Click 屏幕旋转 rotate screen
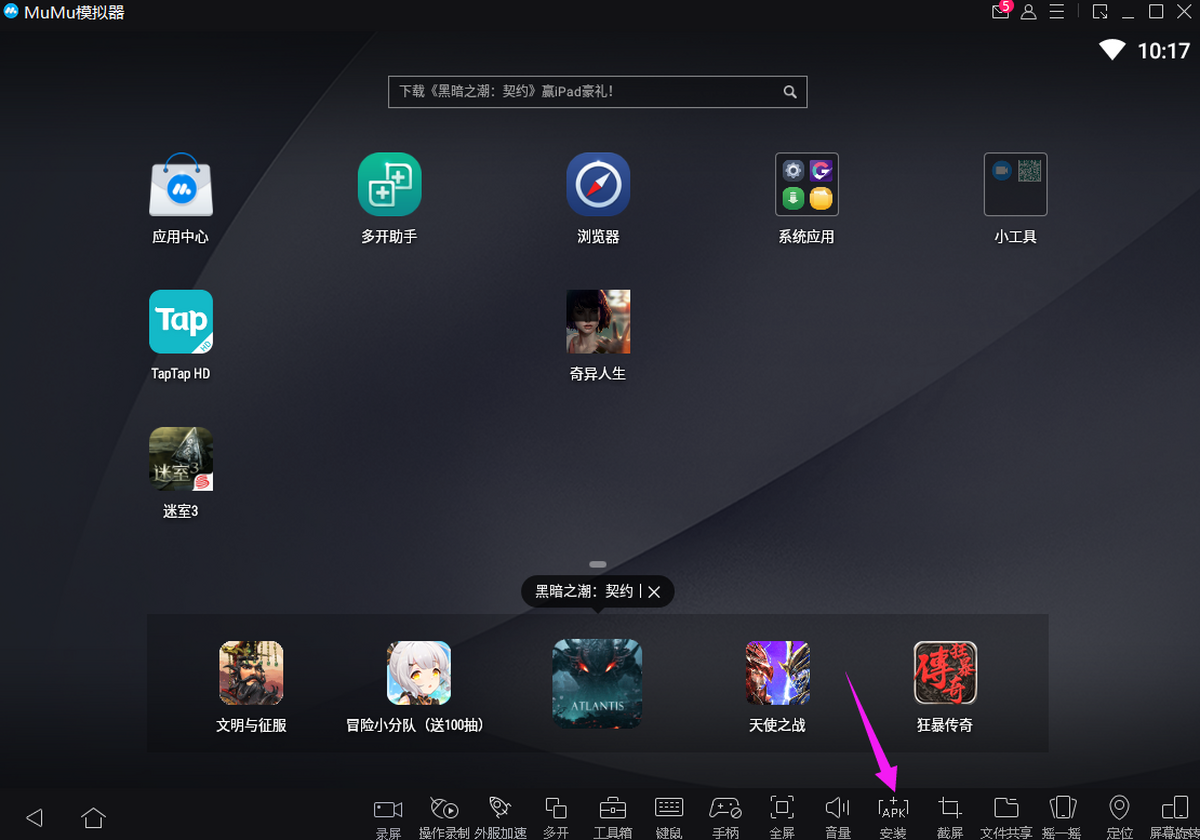 (x=1174, y=817)
